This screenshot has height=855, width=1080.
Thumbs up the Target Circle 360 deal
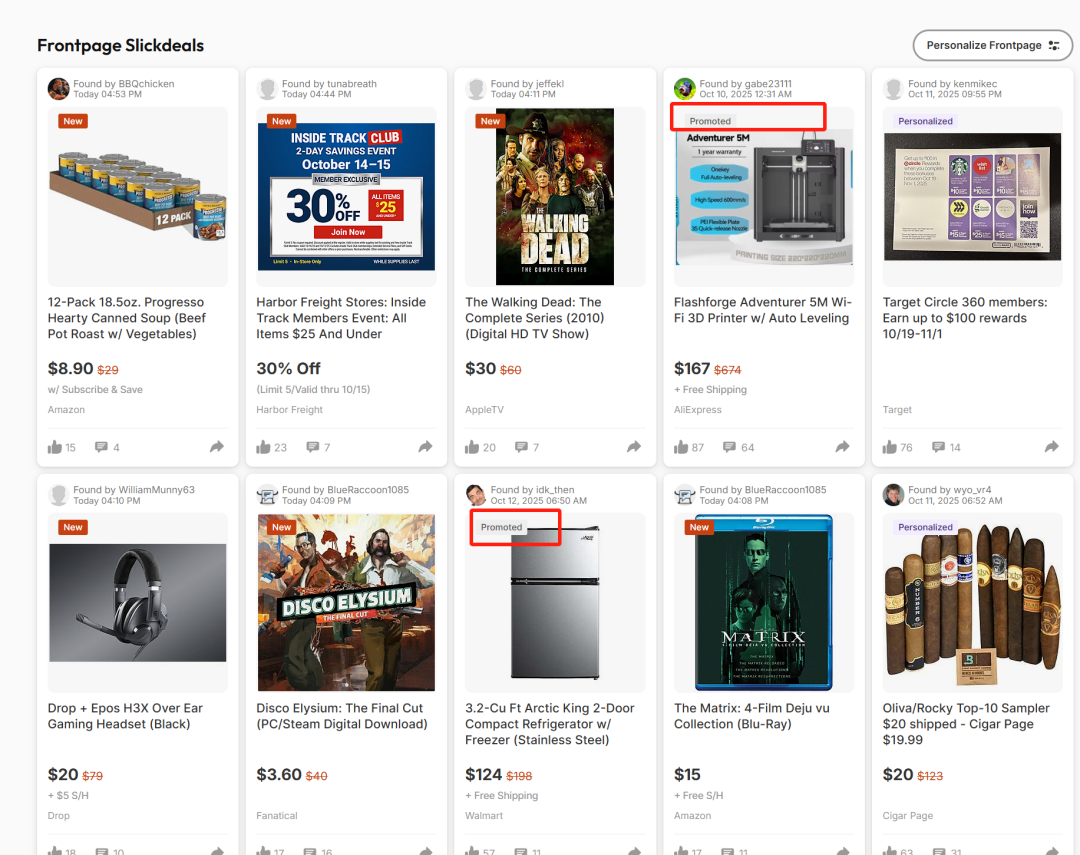889,447
